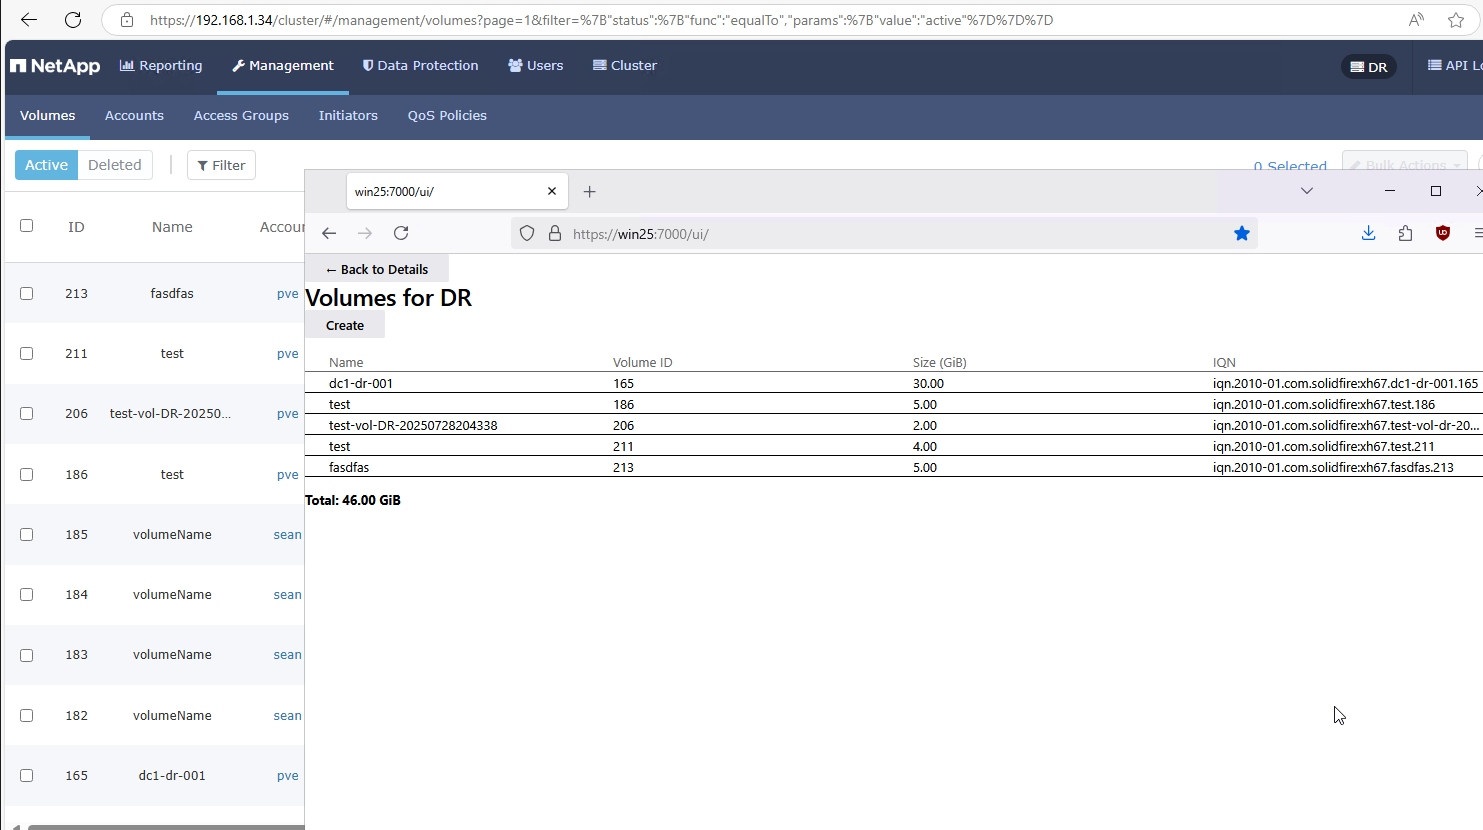Open the Cluster menu
The image size is (1483, 830).
tap(625, 66)
